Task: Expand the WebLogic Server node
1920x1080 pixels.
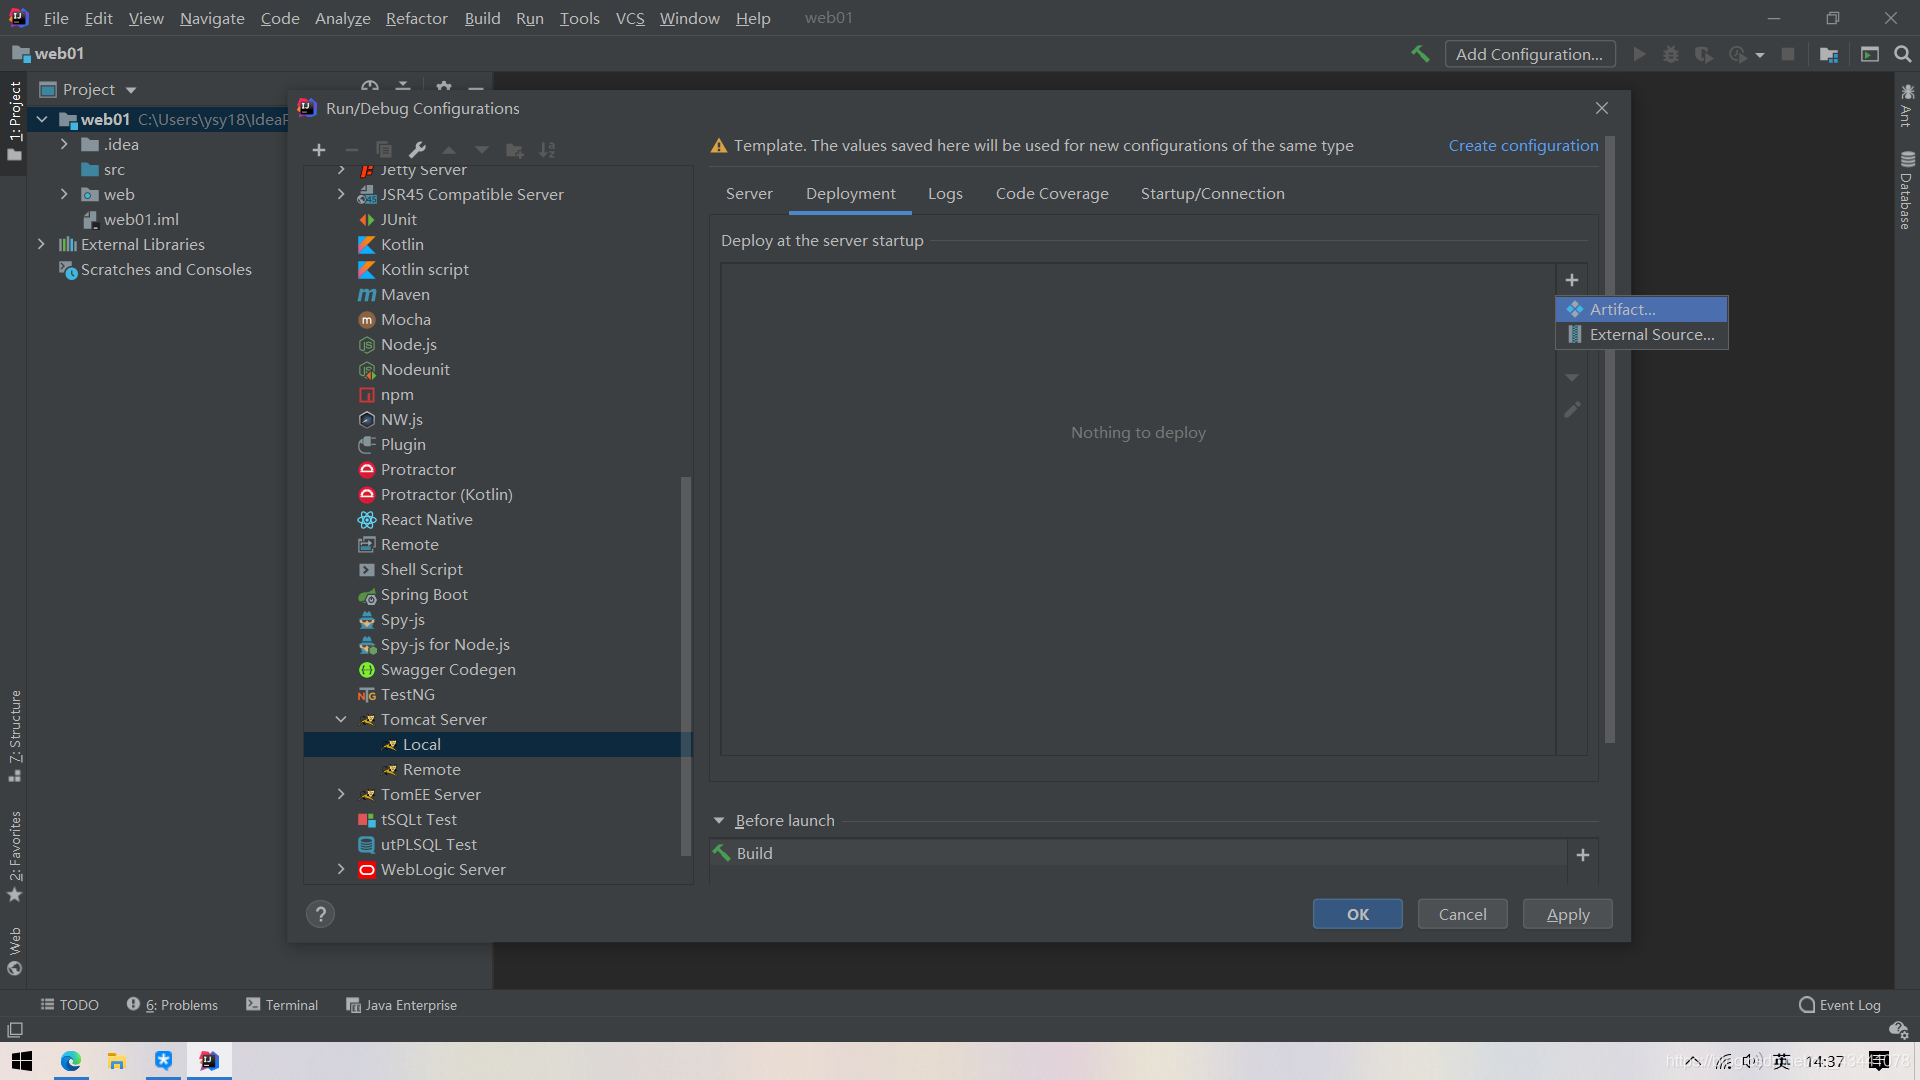Action: point(341,869)
